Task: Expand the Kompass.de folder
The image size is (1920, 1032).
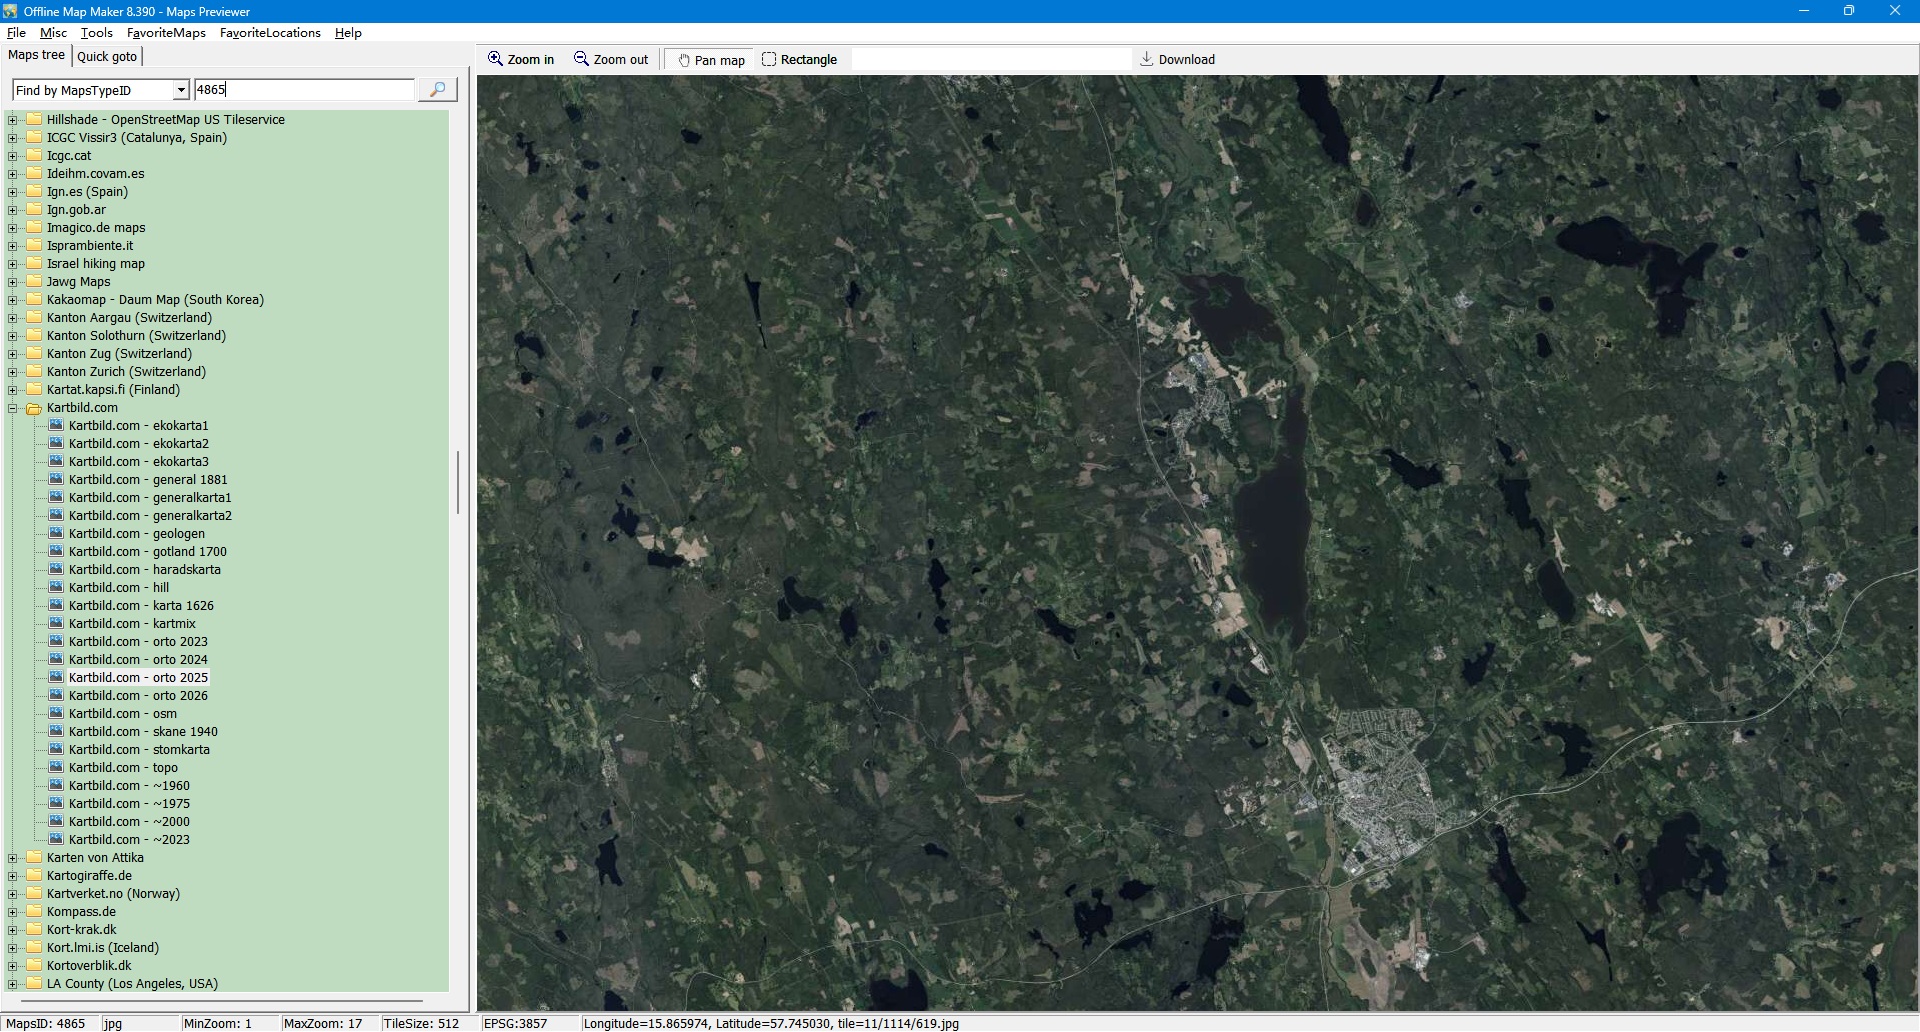Action: coord(13,912)
